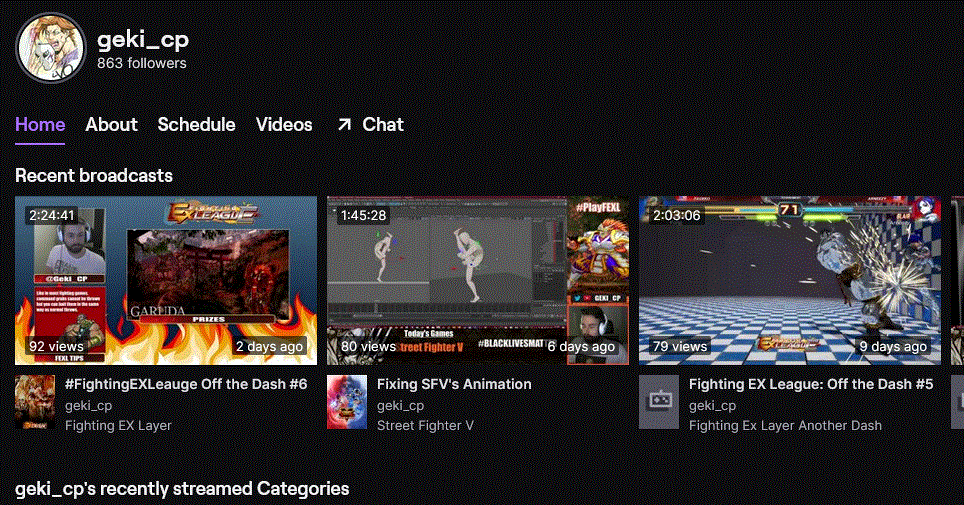Click the 863 followers text
Screen dimensions: 964x505
coord(141,63)
